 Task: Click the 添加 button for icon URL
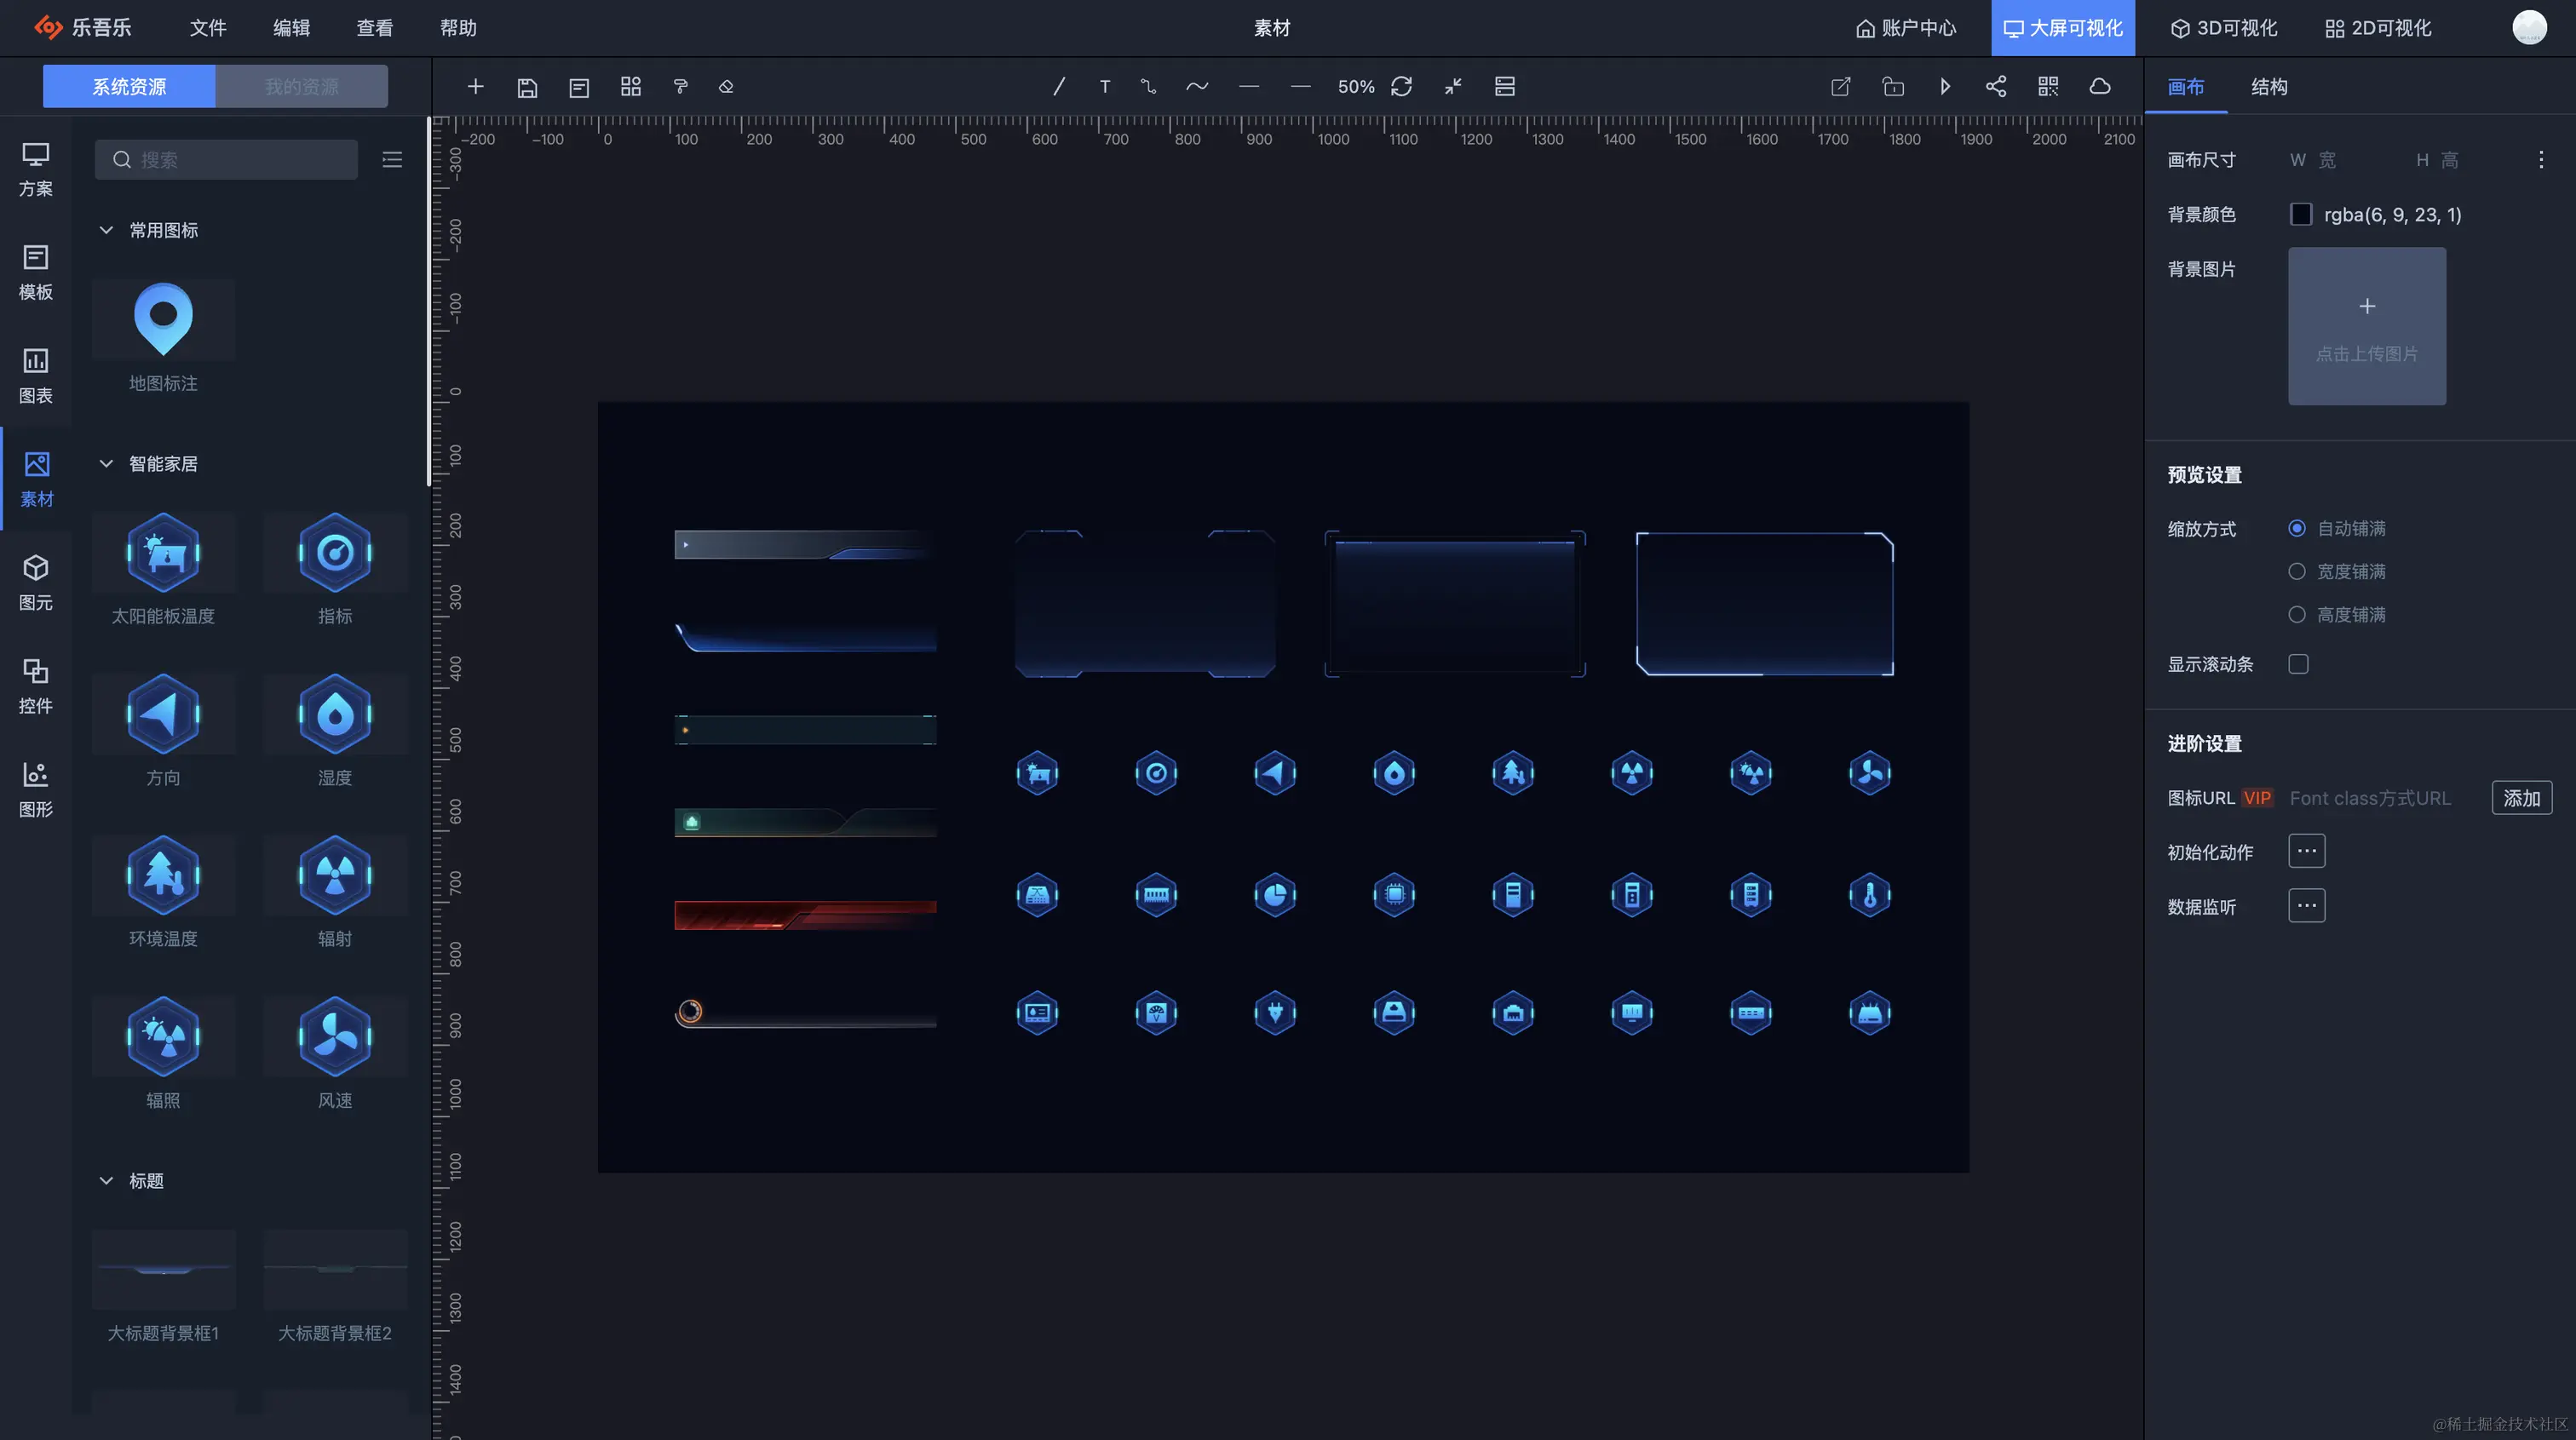tap(2520, 798)
